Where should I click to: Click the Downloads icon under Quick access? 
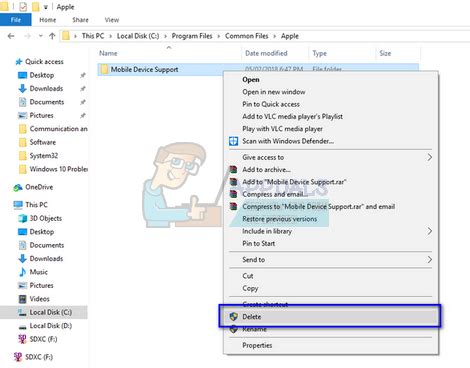pyautogui.click(x=22, y=88)
